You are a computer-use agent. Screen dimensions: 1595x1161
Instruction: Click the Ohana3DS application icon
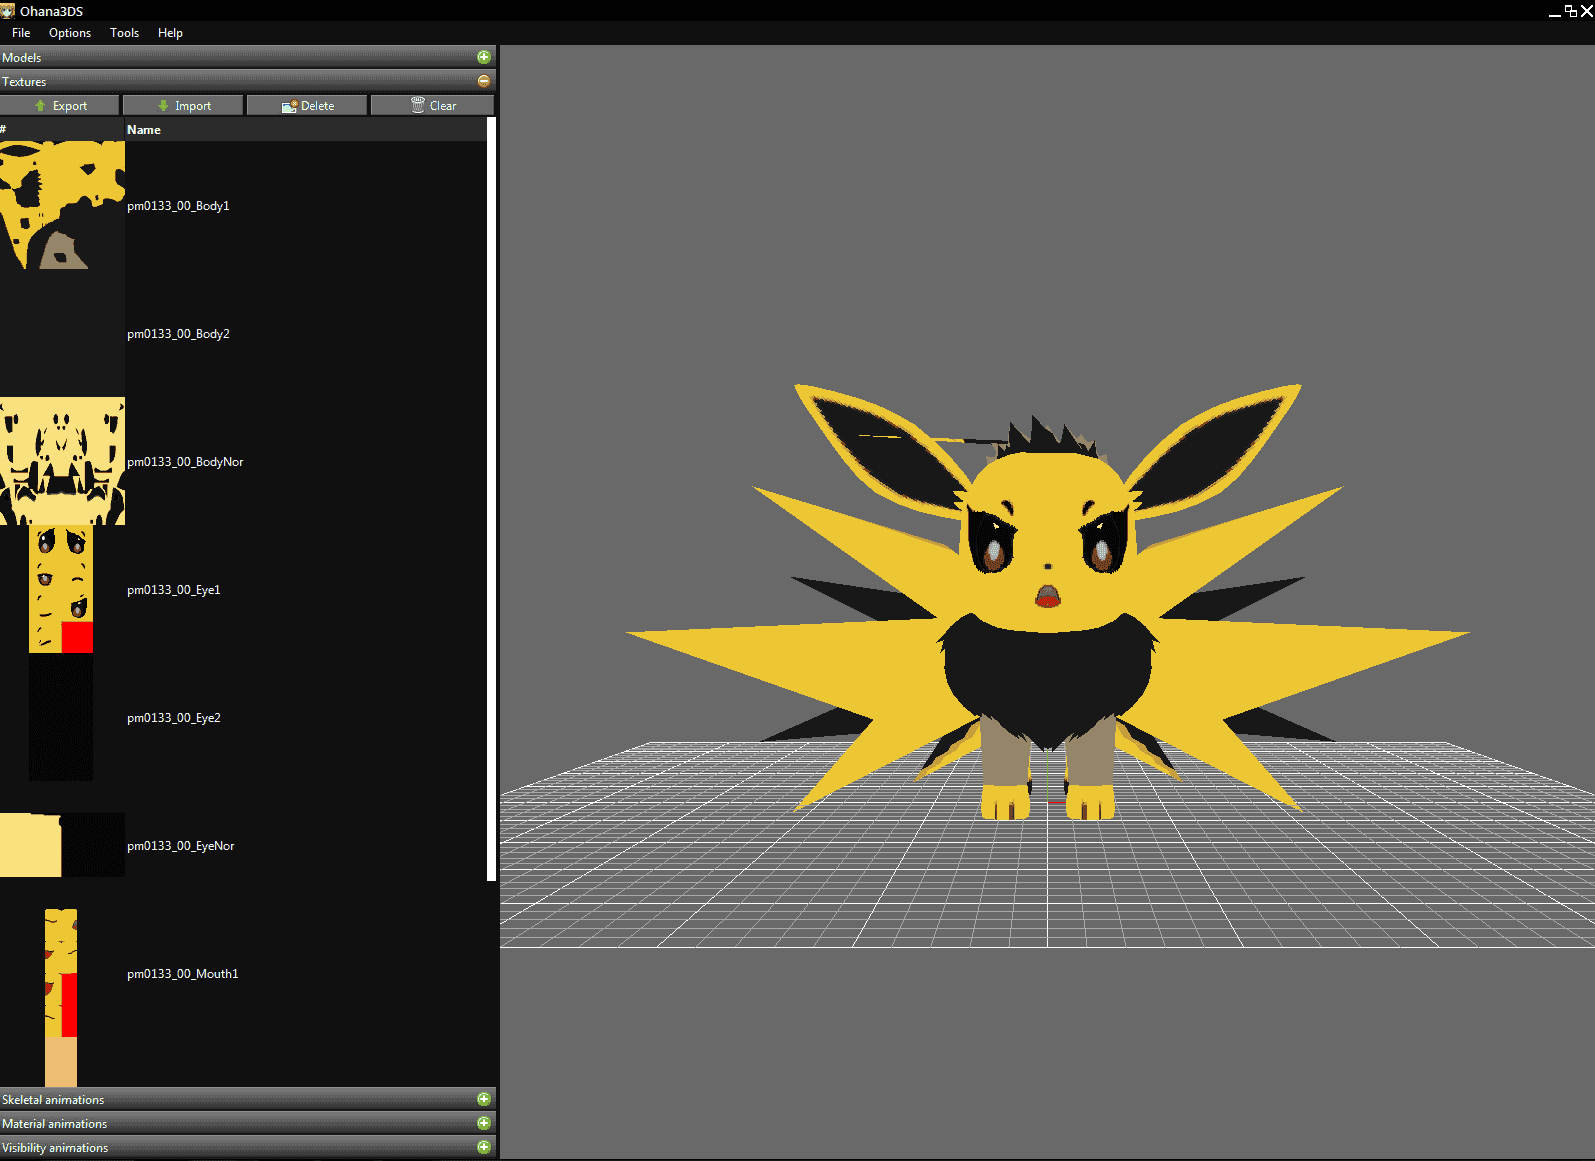[x=8, y=11]
